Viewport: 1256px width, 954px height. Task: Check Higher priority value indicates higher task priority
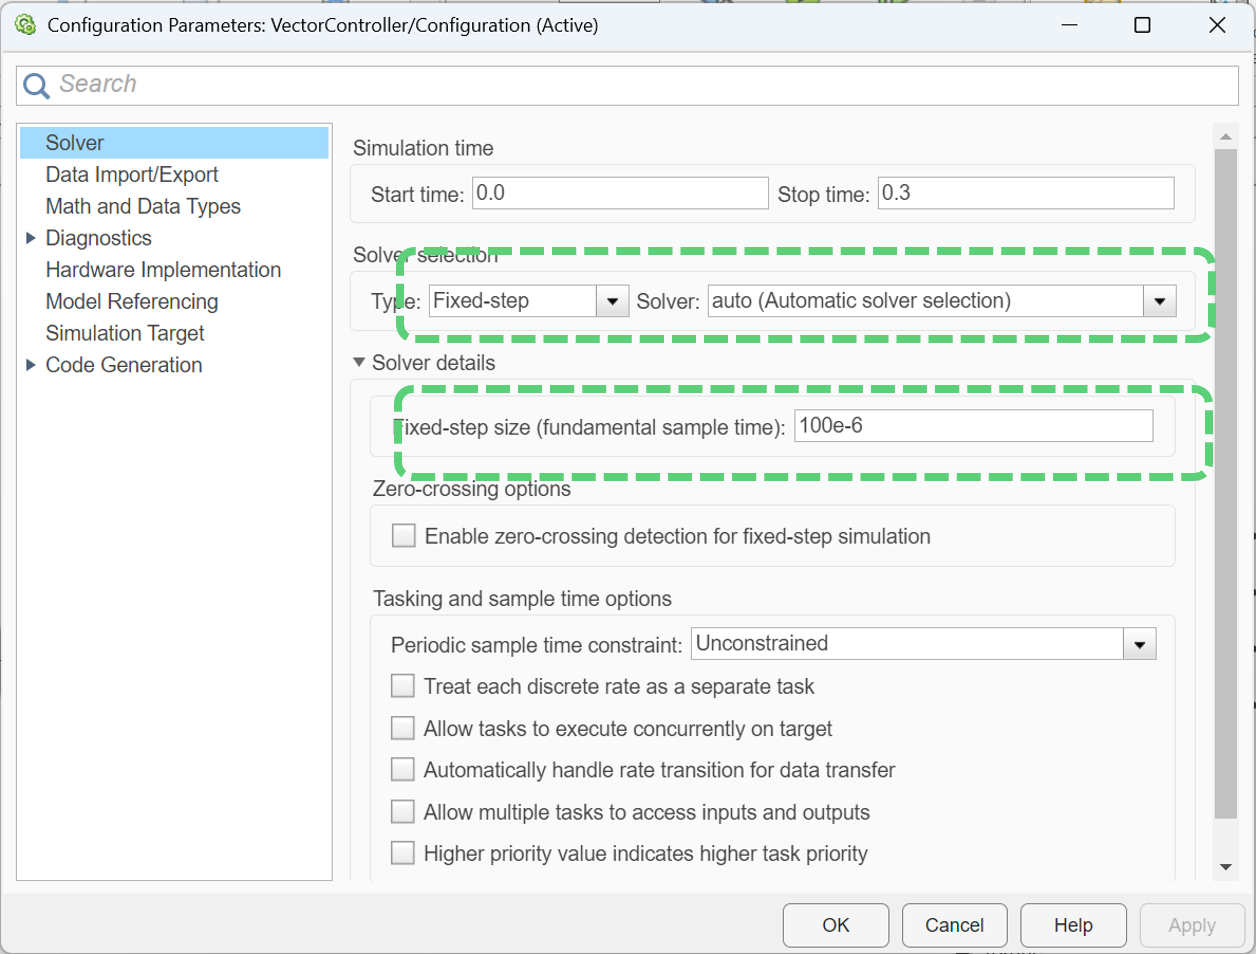click(403, 853)
